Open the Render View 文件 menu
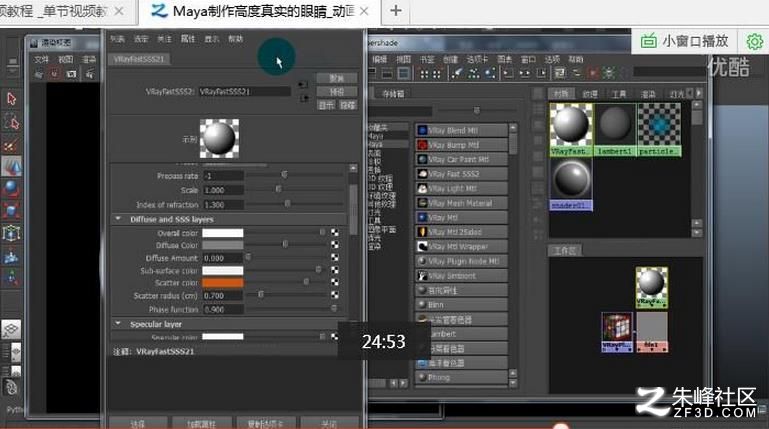Image resolution: width=769 pixels, height=429 pixels. [42, 59]
